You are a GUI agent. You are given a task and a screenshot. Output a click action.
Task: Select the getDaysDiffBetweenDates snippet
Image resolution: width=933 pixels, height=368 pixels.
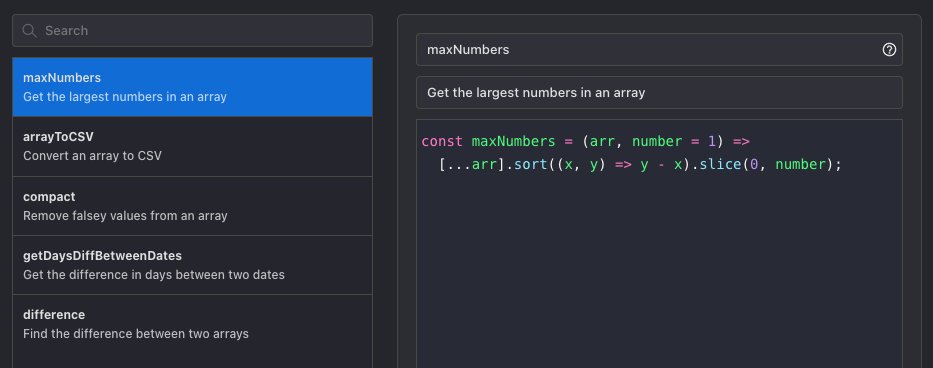tap(192, 265)
